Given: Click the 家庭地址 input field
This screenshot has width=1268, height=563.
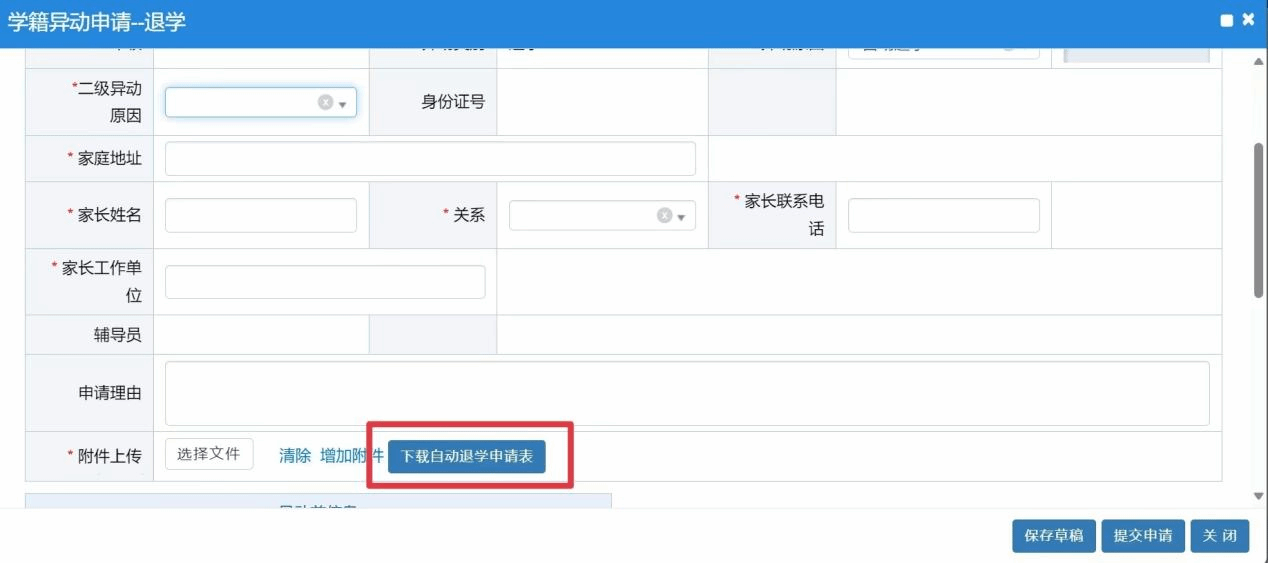Looking at the screenshot, I should 430,159.
